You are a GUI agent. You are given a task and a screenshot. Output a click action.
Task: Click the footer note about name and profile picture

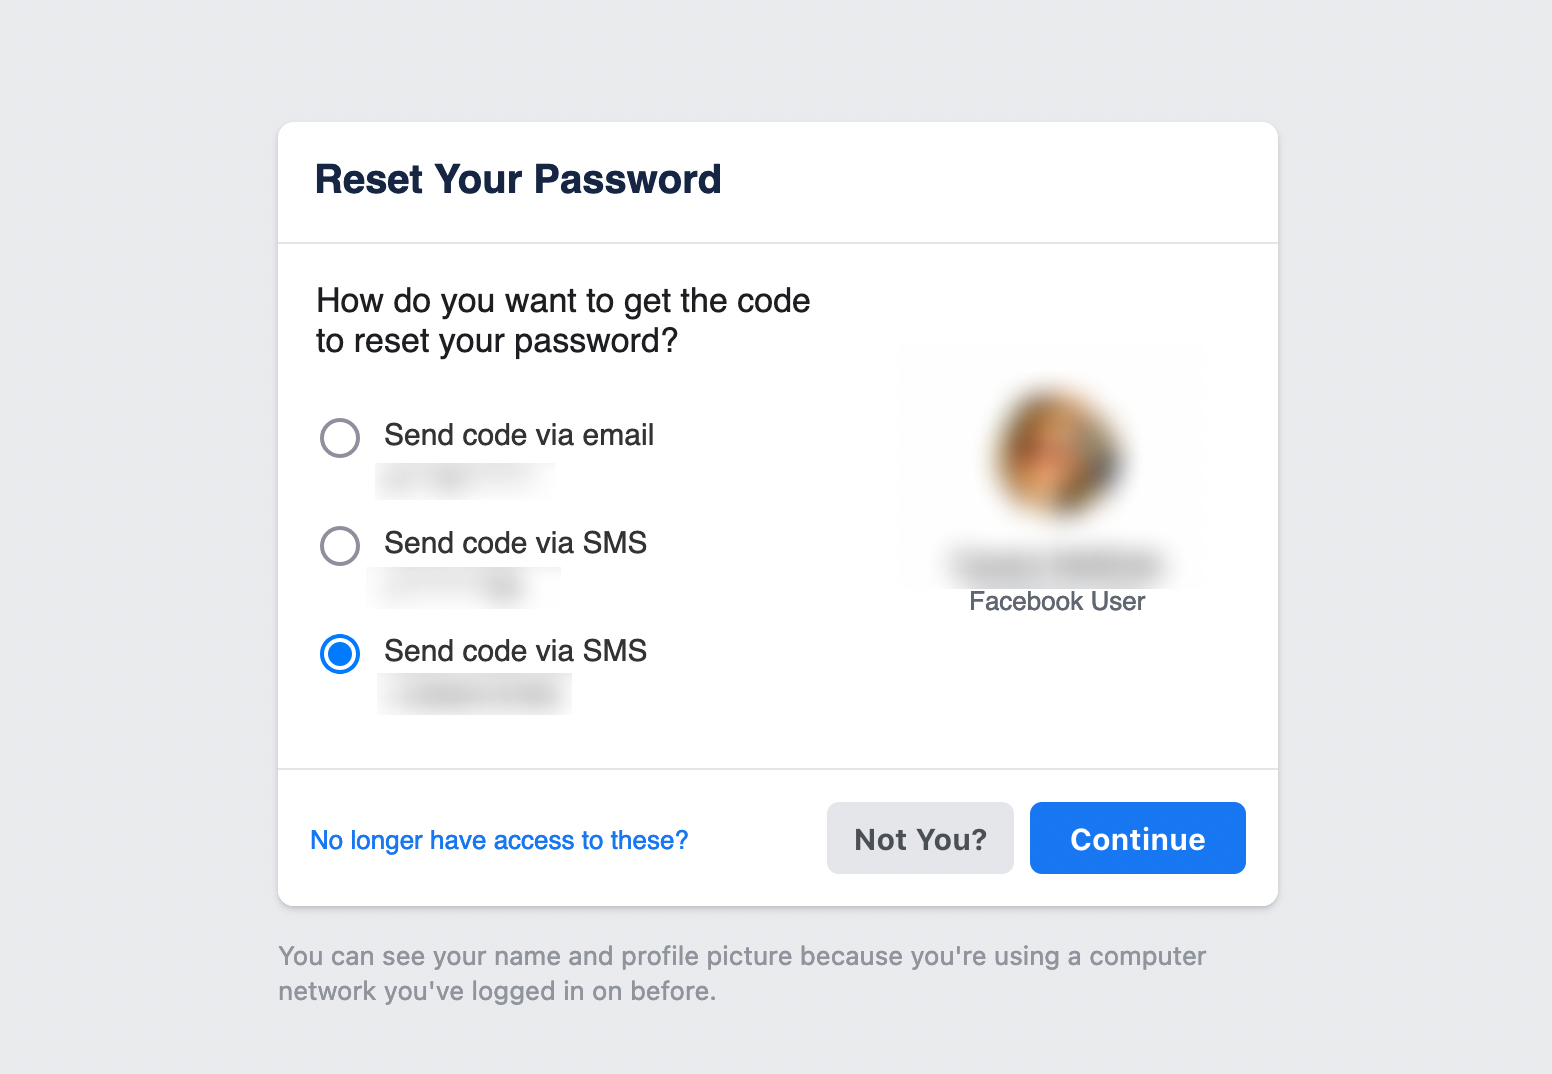(741, 973)
